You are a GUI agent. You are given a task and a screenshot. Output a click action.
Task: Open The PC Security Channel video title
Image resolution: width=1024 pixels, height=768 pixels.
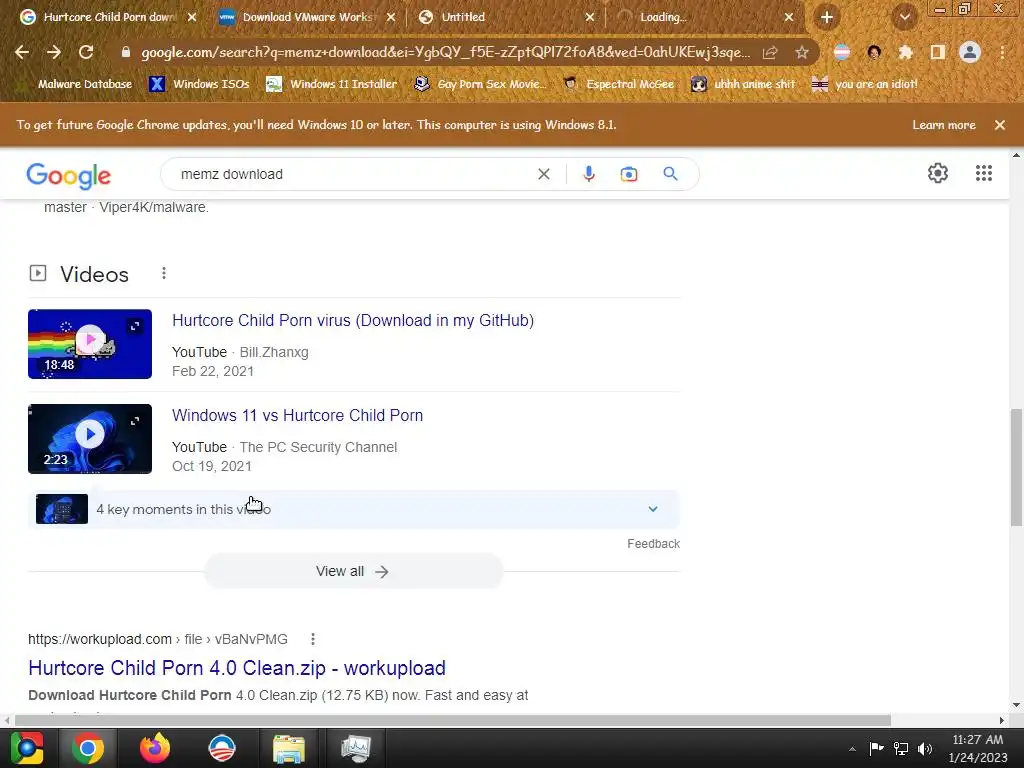click(x=297, y=415)
